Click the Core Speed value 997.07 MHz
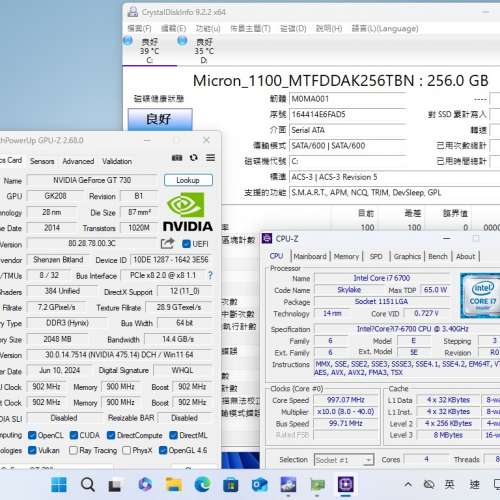This screenshot has height=500, width=500. coord(346,400)
